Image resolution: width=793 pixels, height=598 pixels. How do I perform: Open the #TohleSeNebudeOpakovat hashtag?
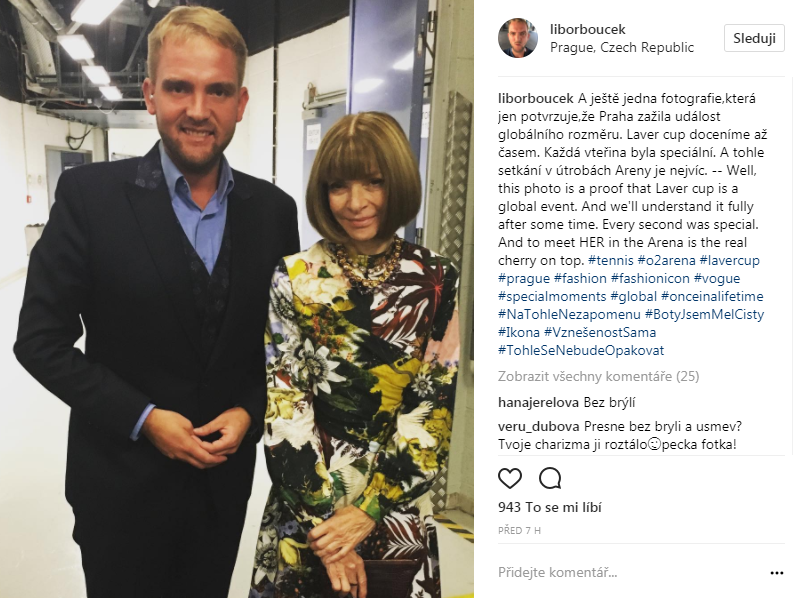581,351
